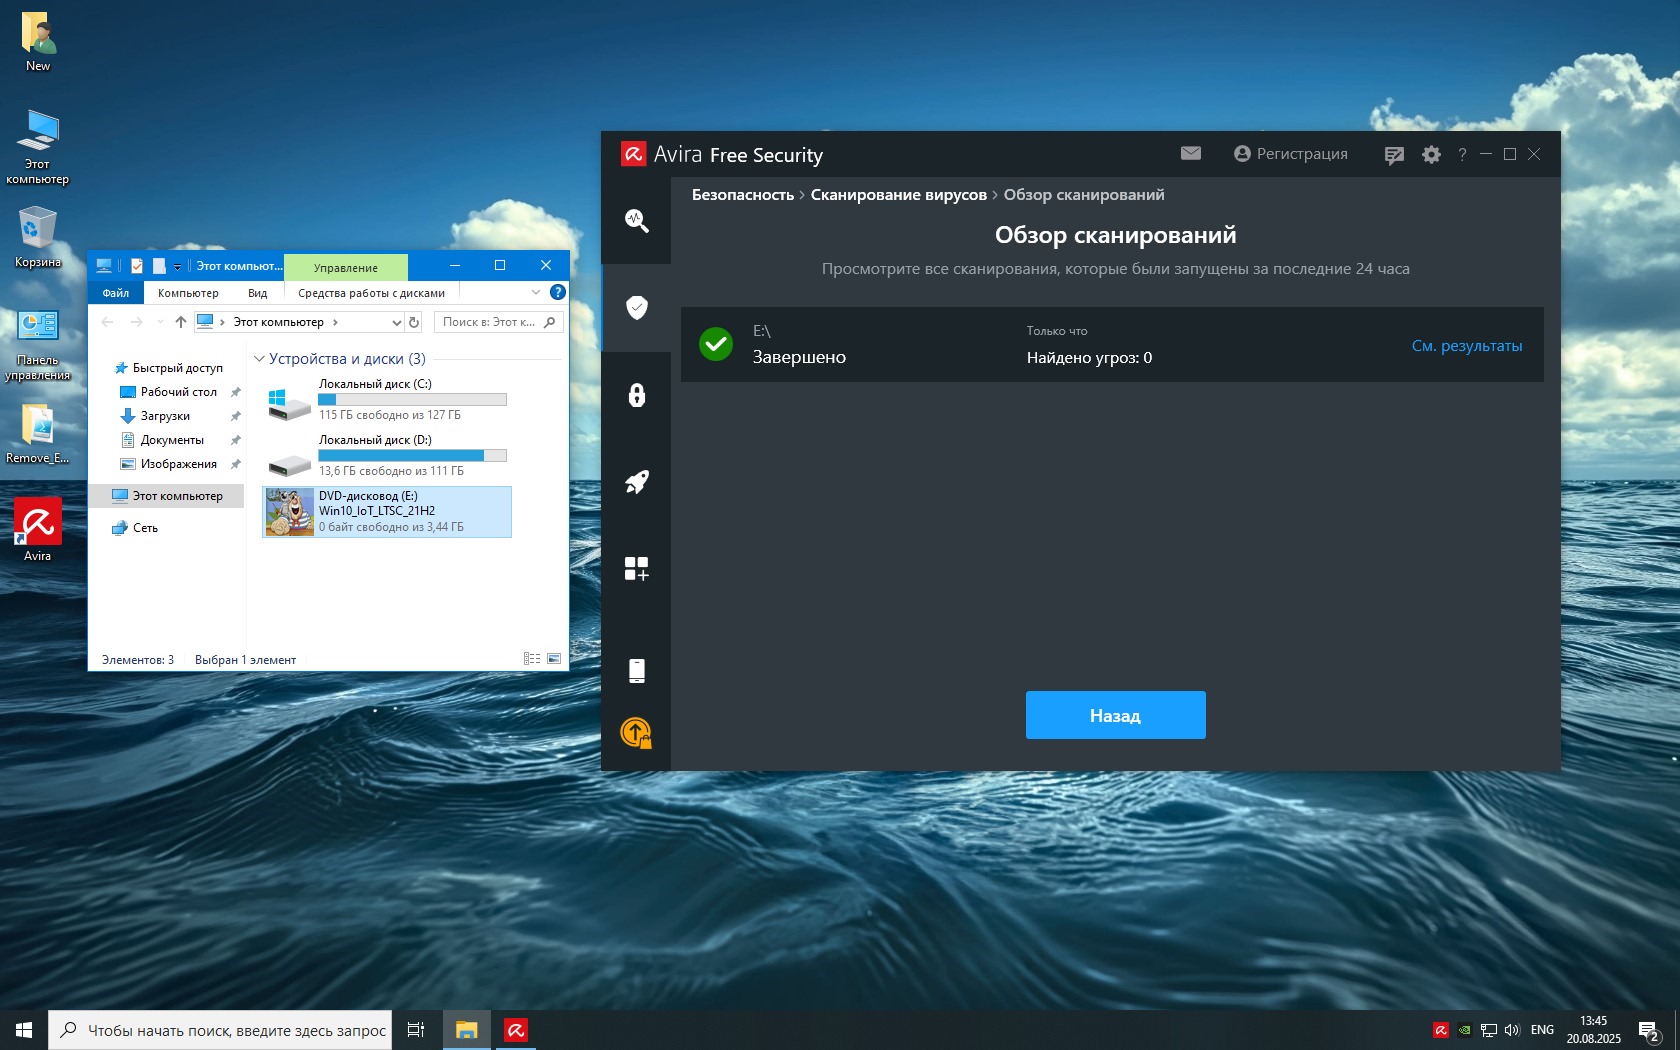Open the См. результаты link

tap(1466, 346)
